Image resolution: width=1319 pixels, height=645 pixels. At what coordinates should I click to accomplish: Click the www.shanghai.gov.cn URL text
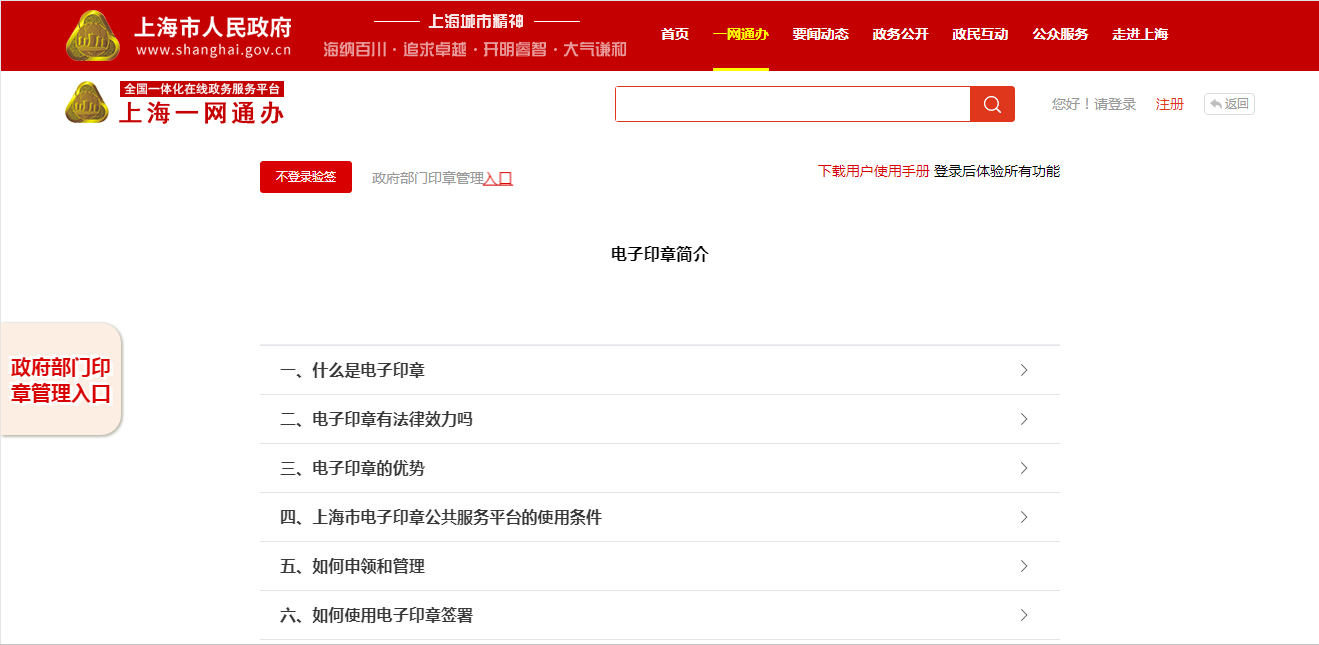(213, 50)
